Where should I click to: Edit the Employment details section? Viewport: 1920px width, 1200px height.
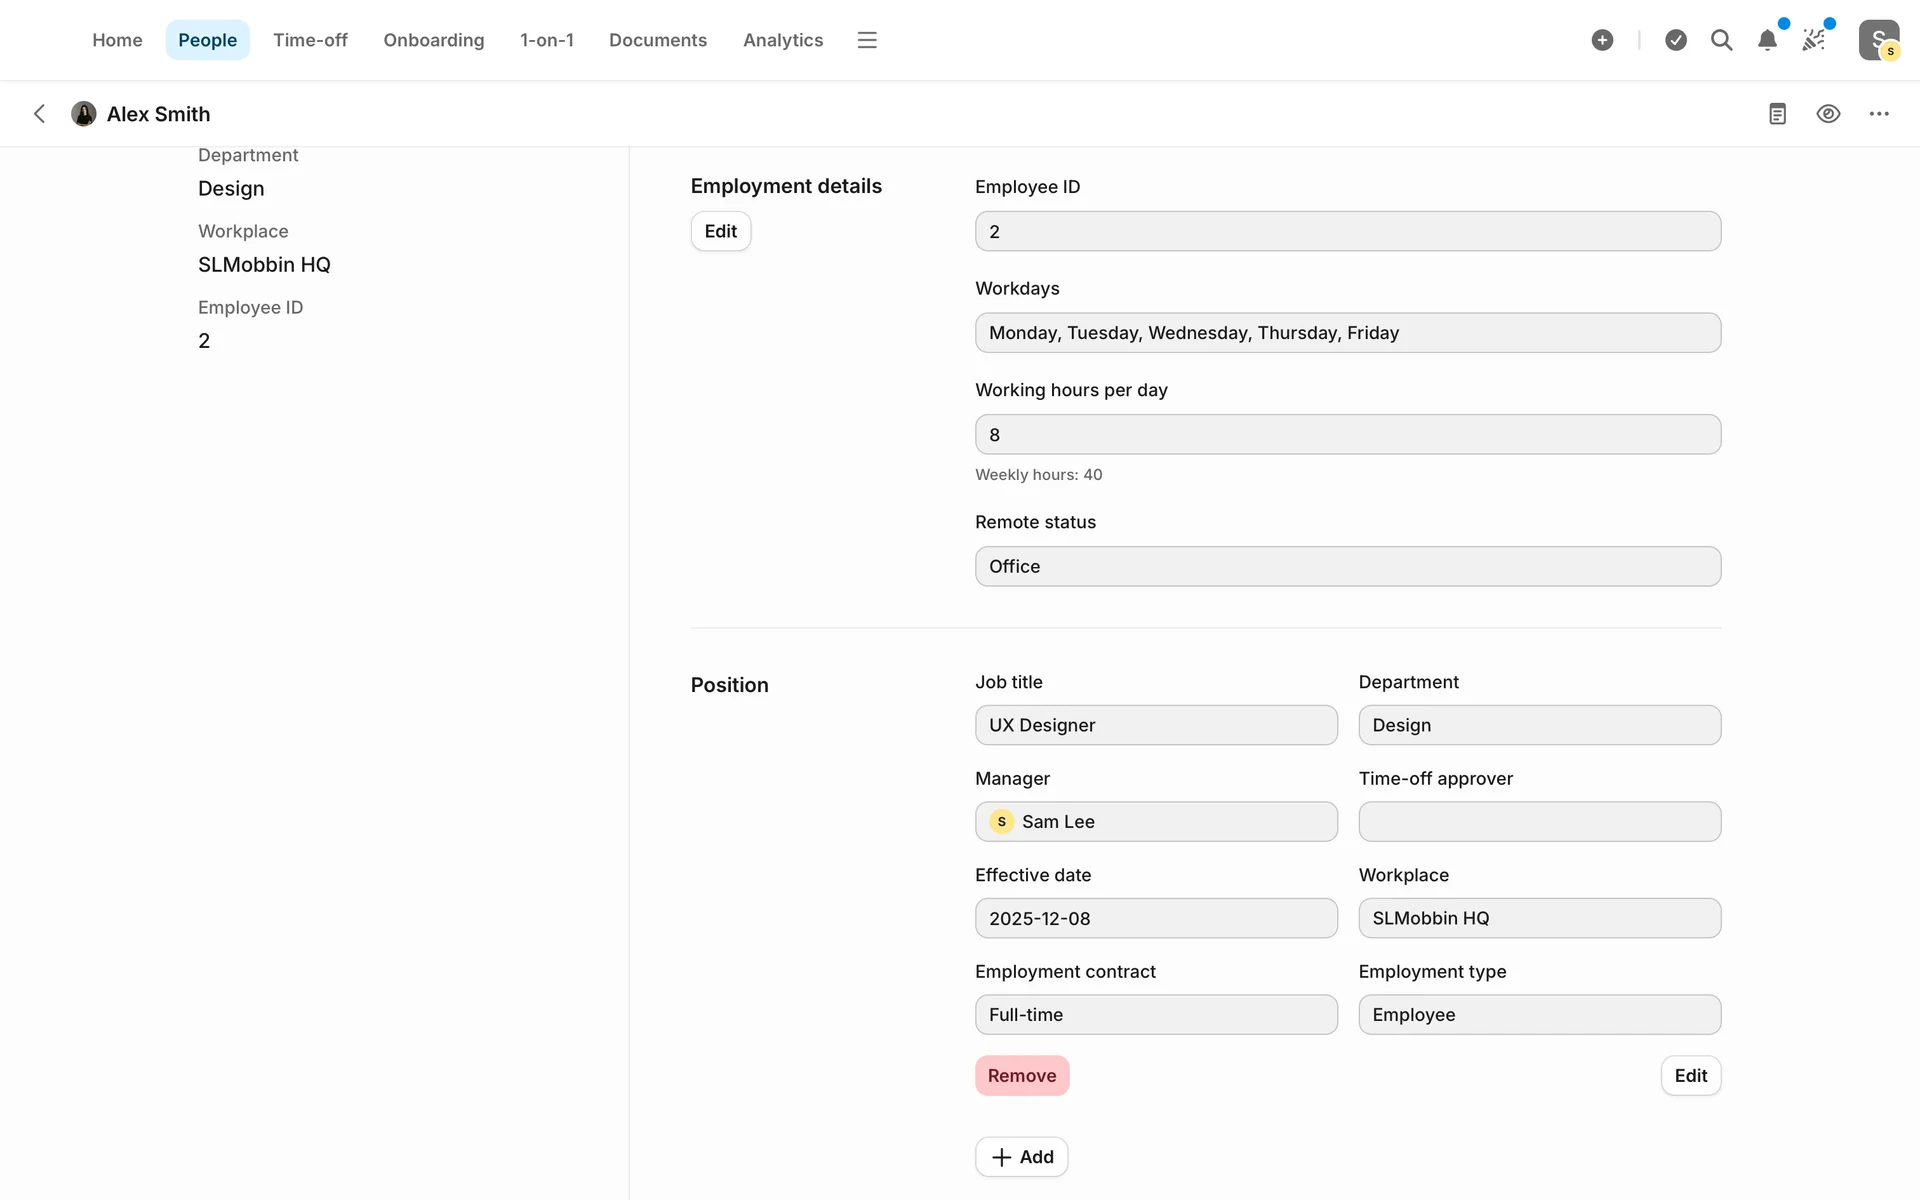coord(720,231)
